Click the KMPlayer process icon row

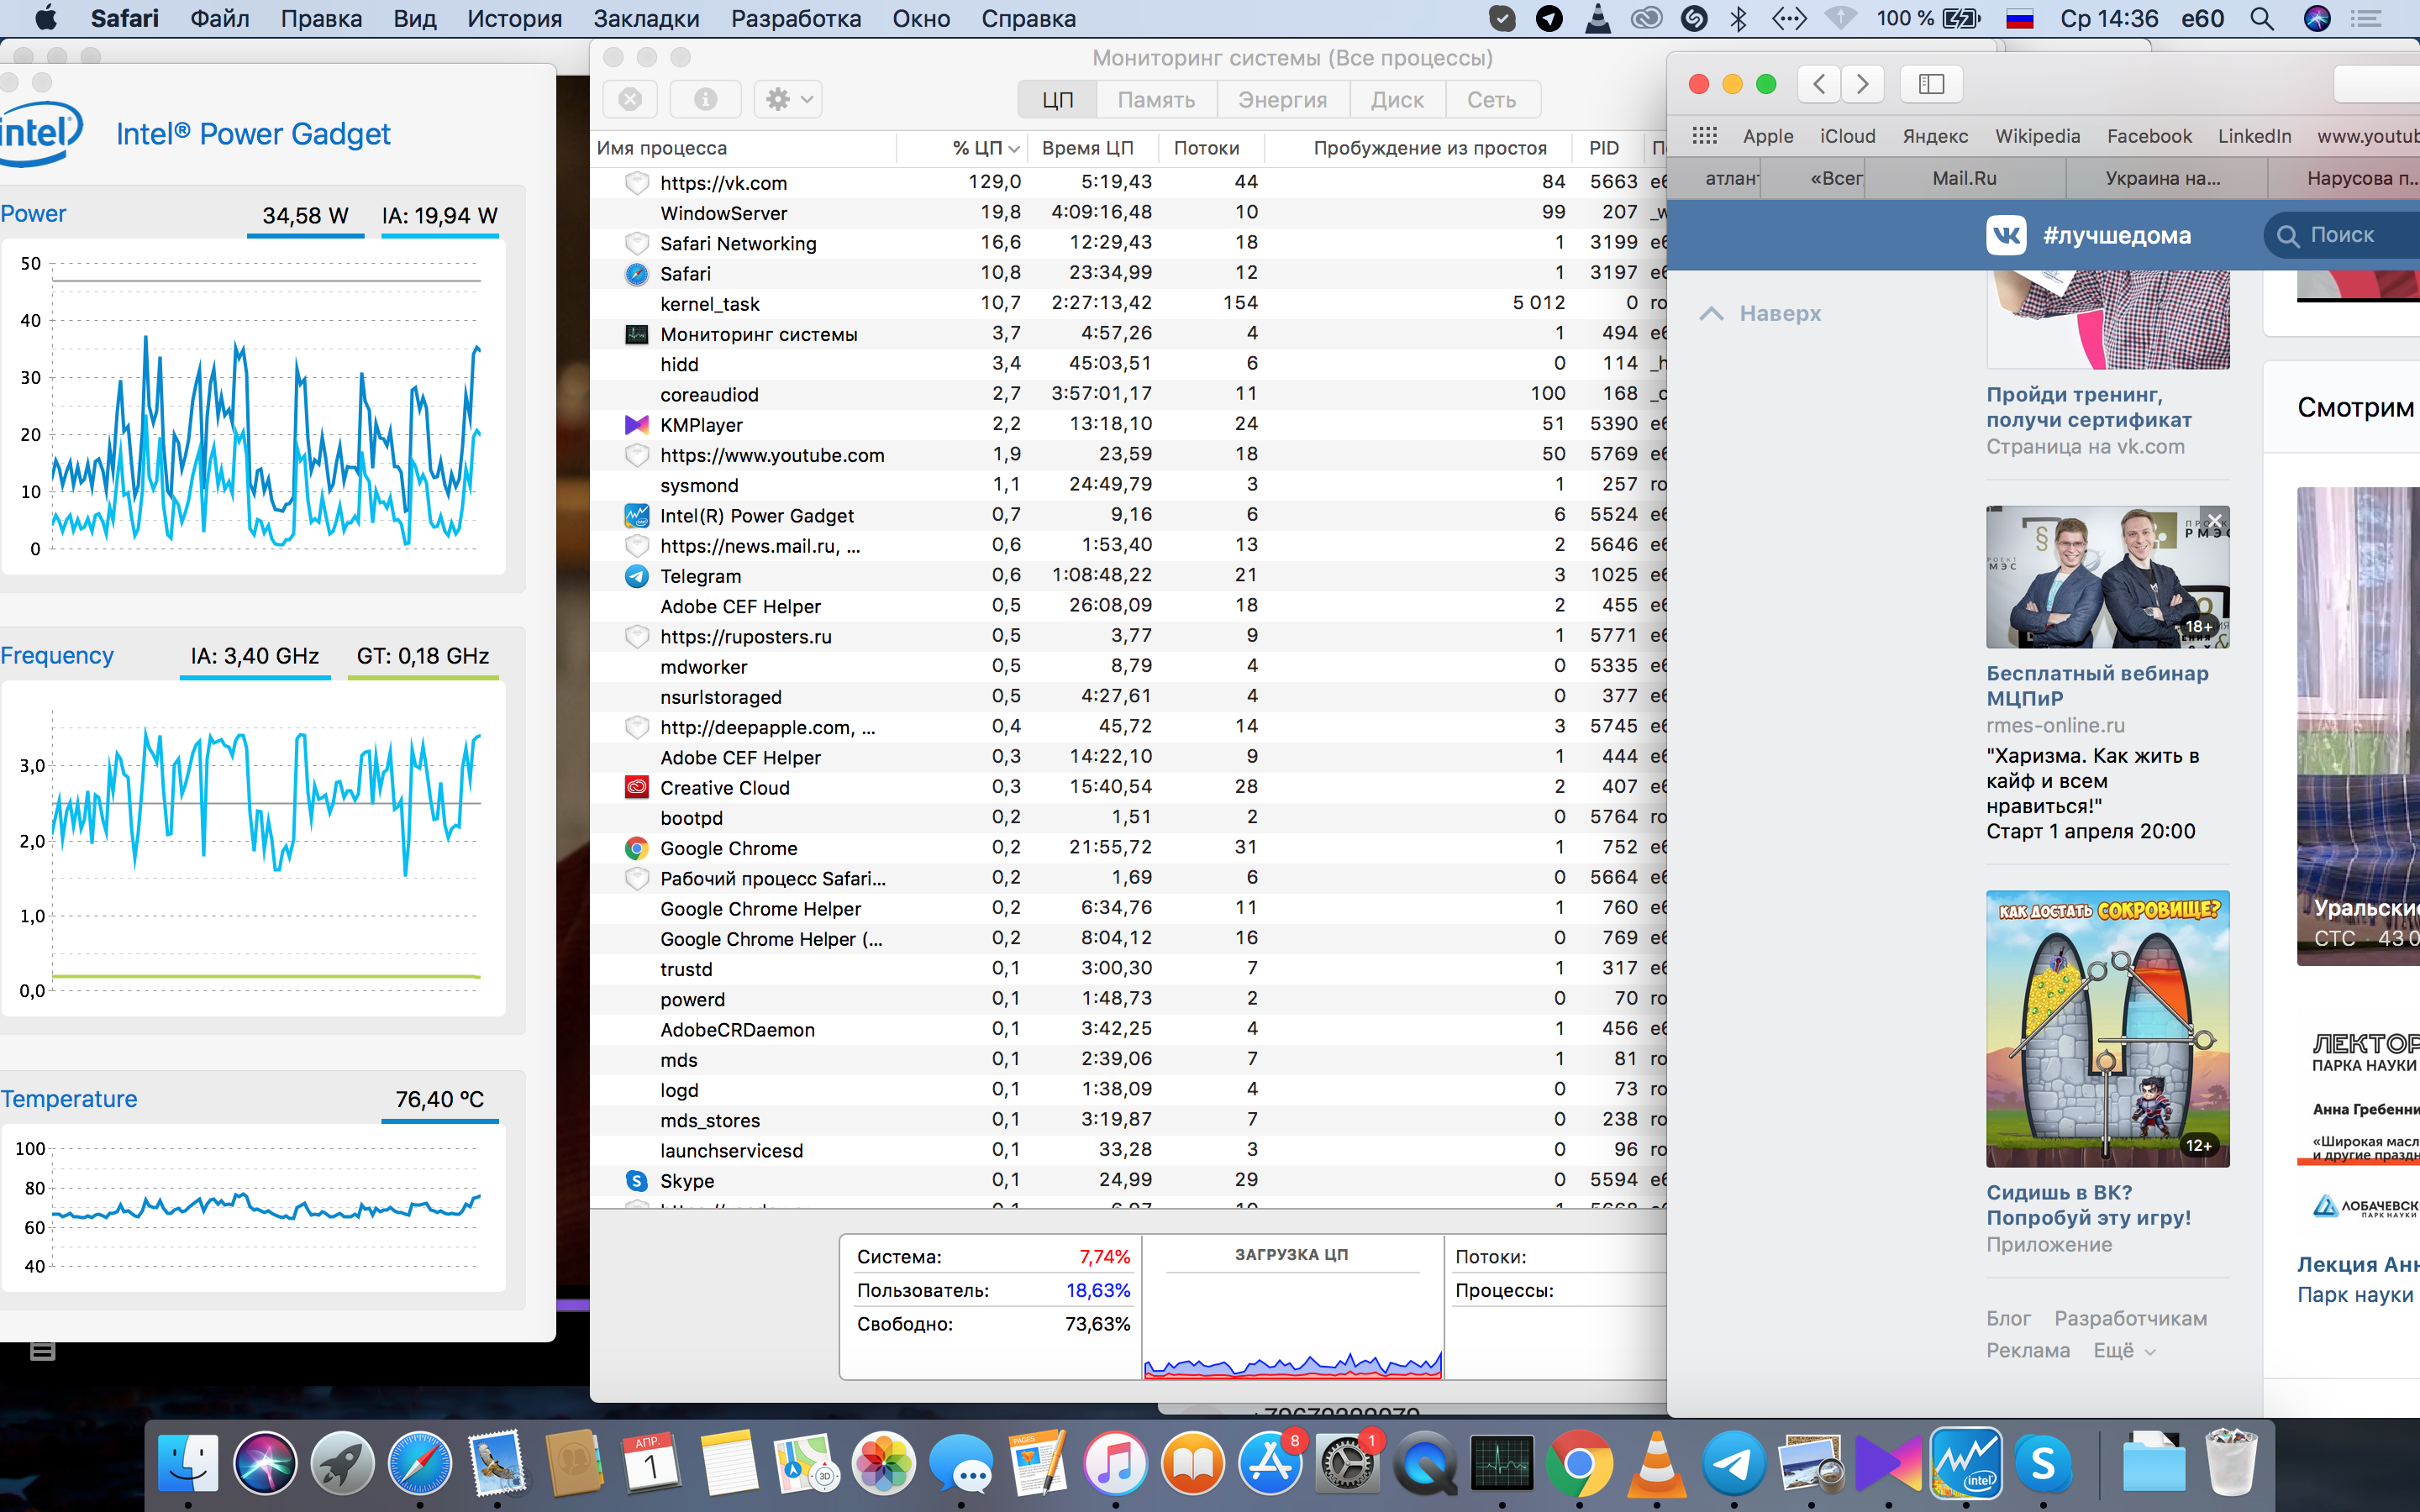click(x=637, y=425)
